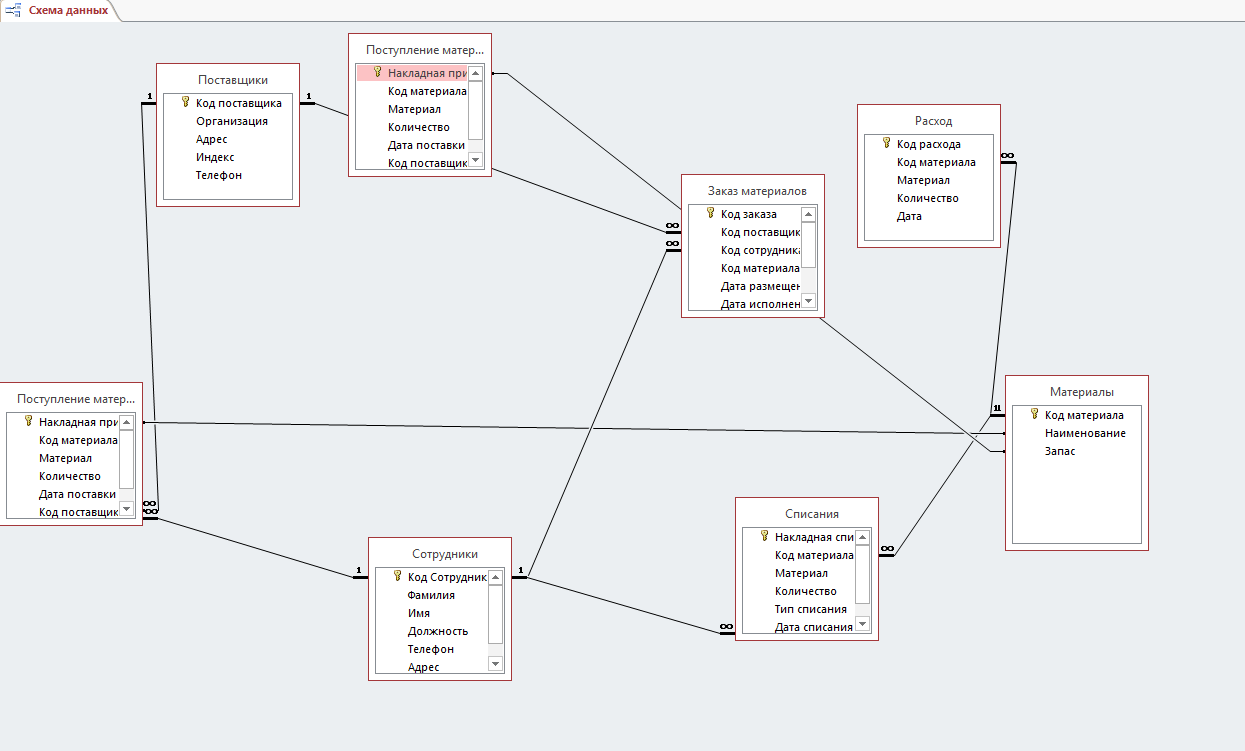Select Телефон field in Сотрудники
This screenshot has height=751, width=1245.
432,649
